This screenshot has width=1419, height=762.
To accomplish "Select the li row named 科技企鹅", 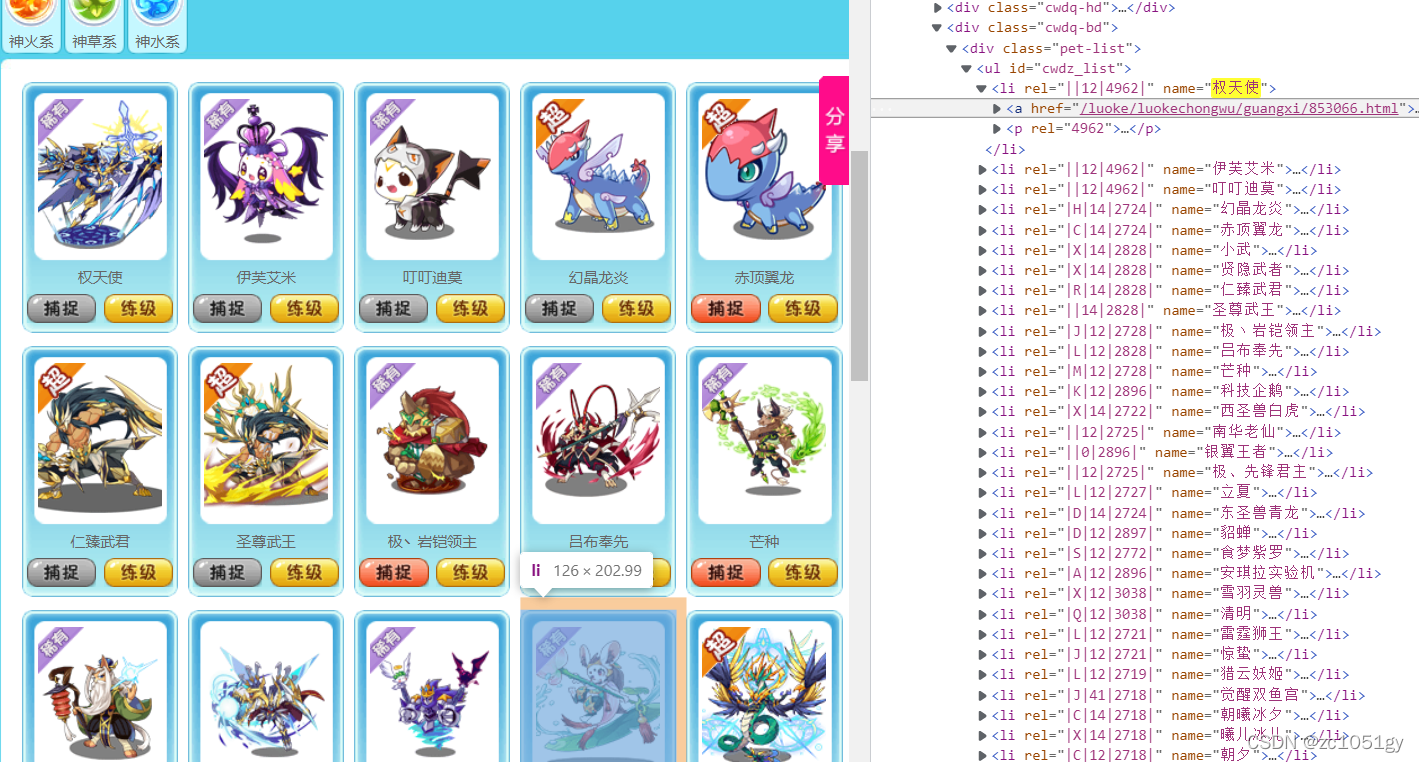I will click(x=1144, y=391).
